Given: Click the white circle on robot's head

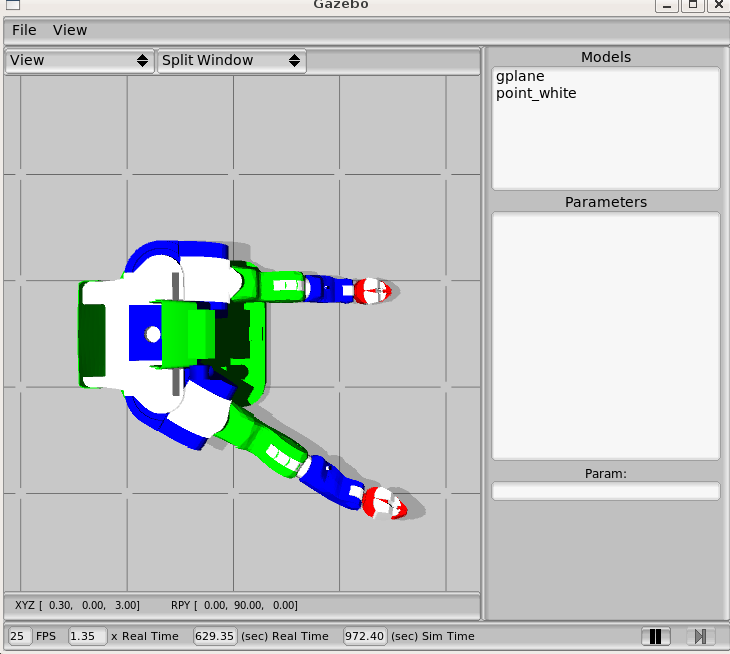Looking at the screenshot, I should tap(153, 334).
